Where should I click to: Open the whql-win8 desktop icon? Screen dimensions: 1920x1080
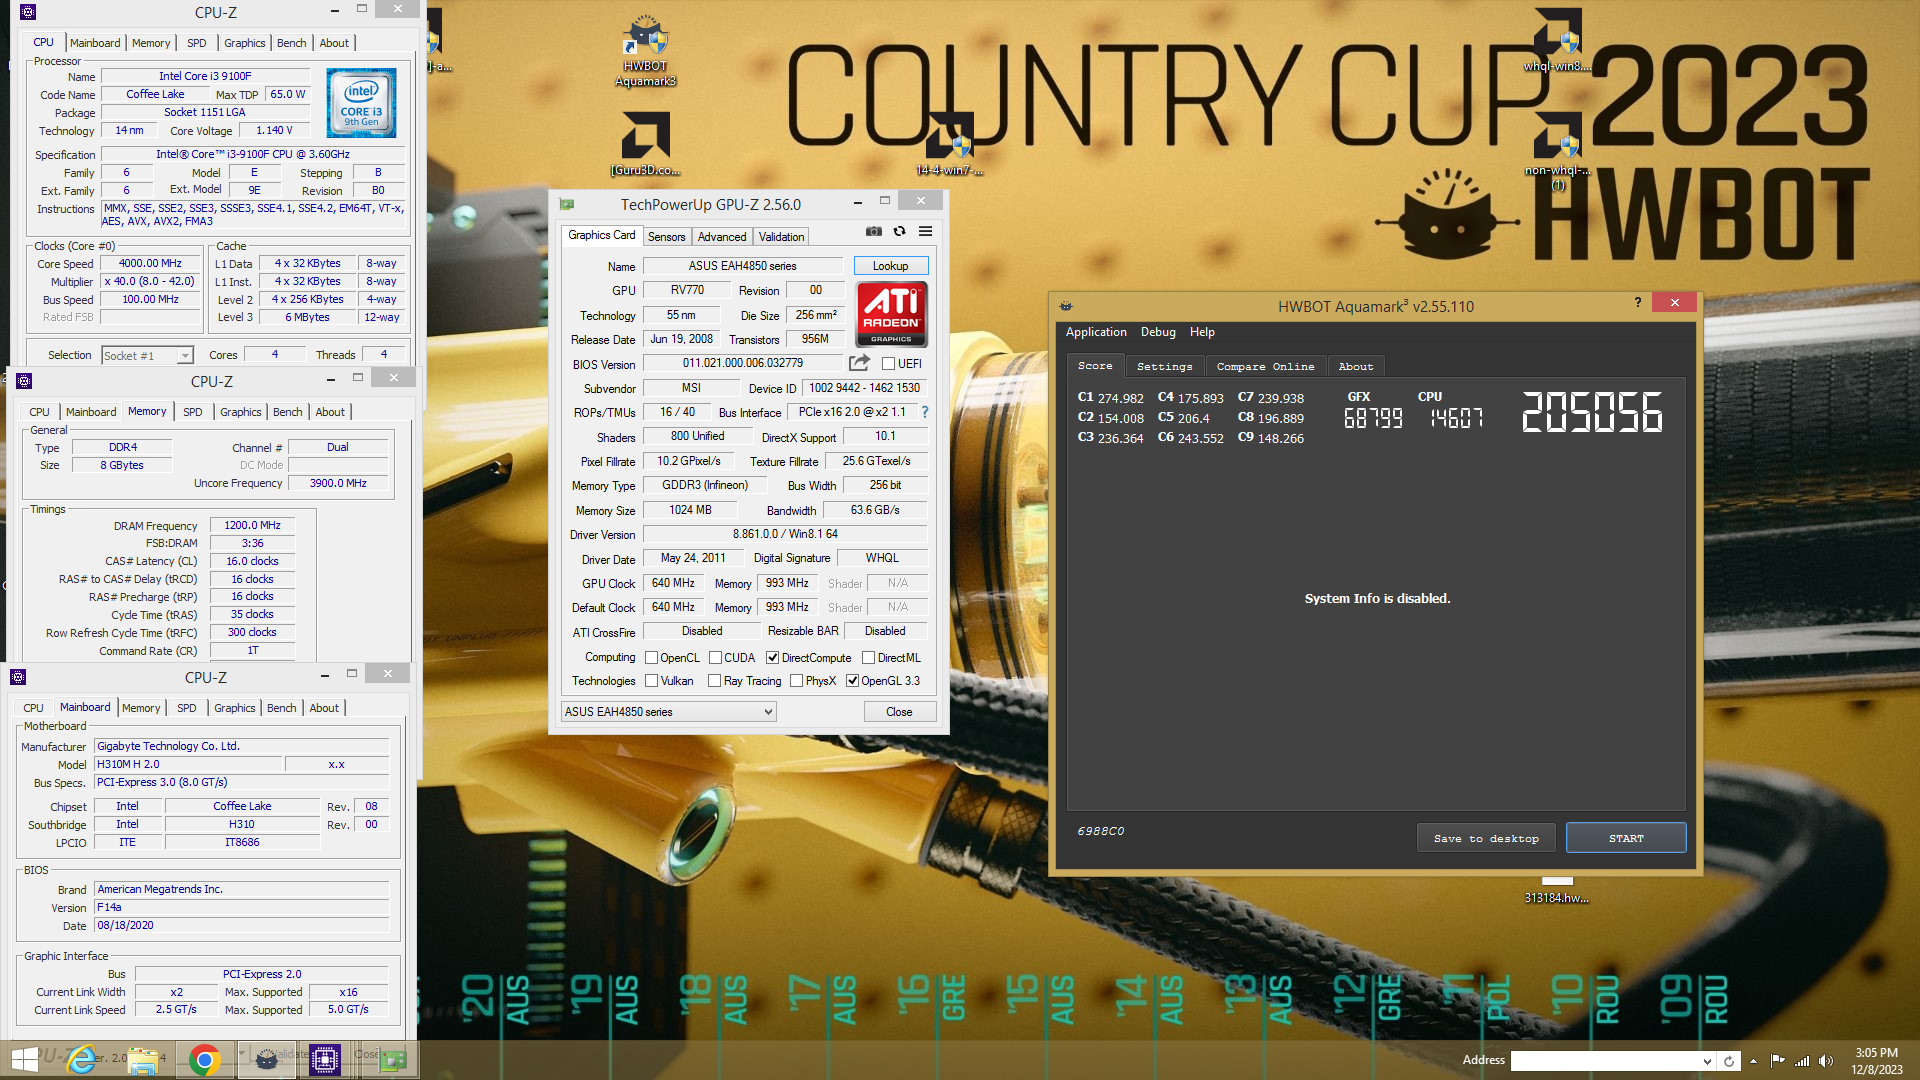point(1557,40)
